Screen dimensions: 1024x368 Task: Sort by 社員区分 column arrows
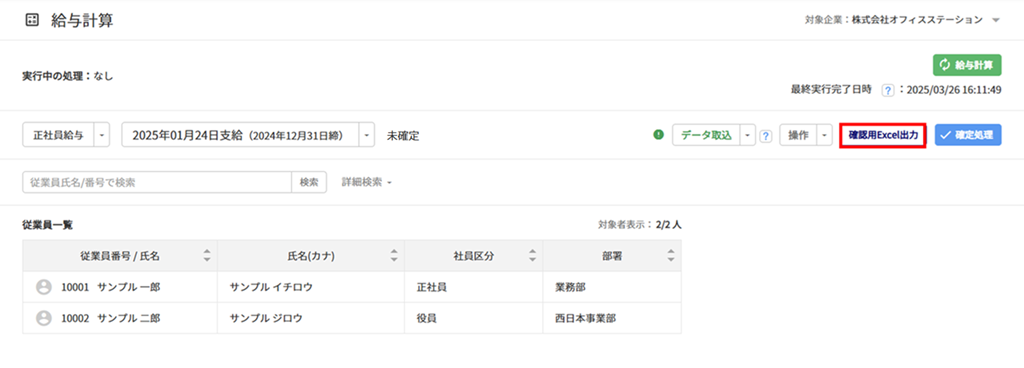(532, 256)
